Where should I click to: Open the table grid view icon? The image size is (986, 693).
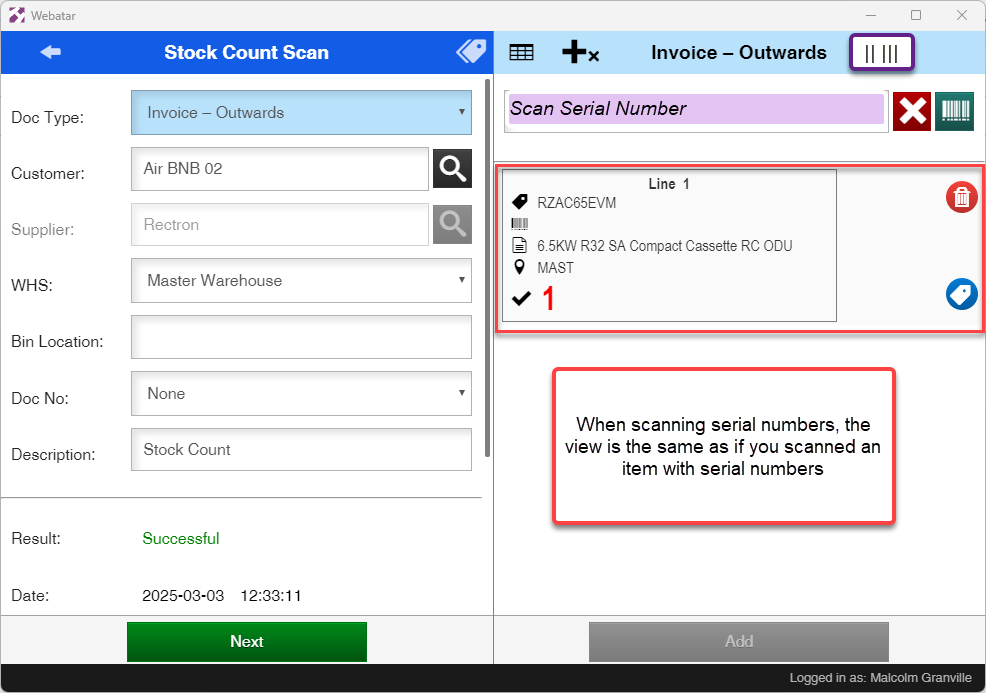point(521,52)
